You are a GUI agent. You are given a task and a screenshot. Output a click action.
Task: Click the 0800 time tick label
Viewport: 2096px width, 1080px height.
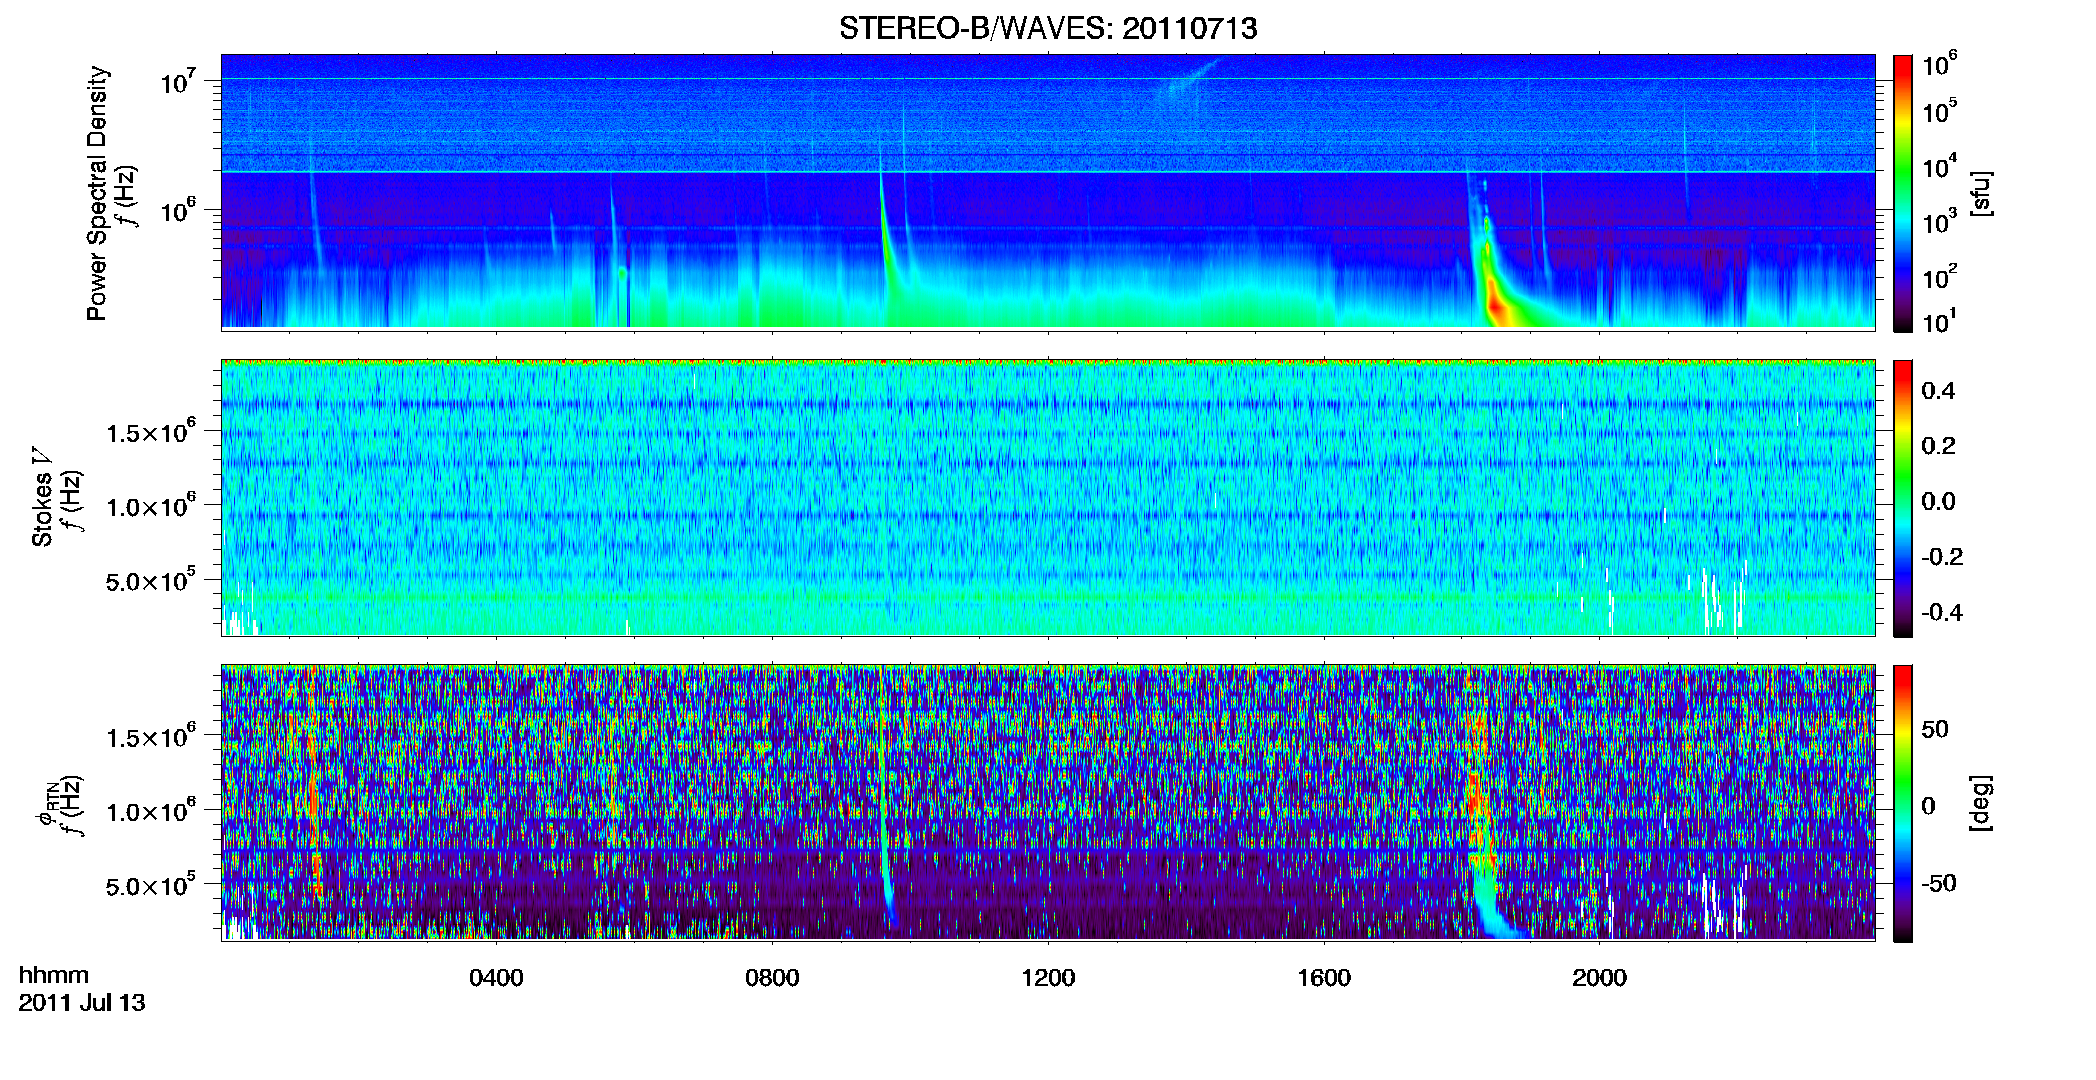[772, 977]
